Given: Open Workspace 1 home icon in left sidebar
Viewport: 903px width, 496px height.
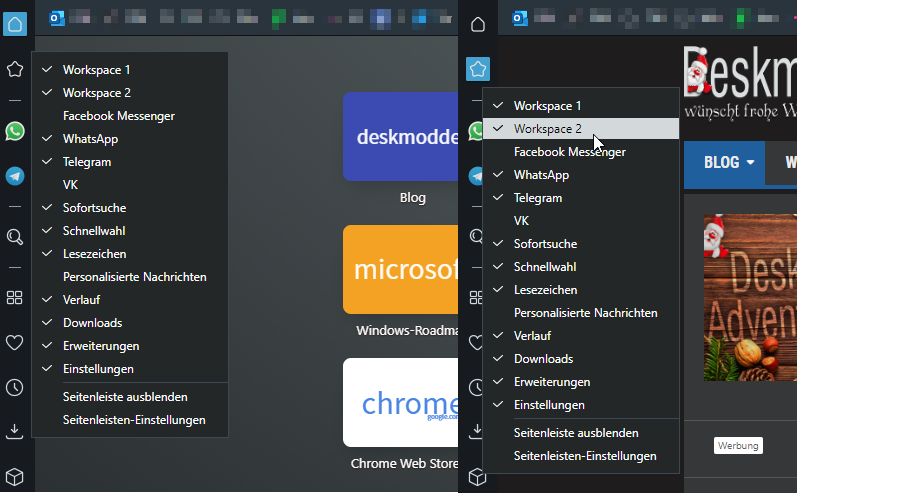Looking at the screenshot, I should pos(15,24).
